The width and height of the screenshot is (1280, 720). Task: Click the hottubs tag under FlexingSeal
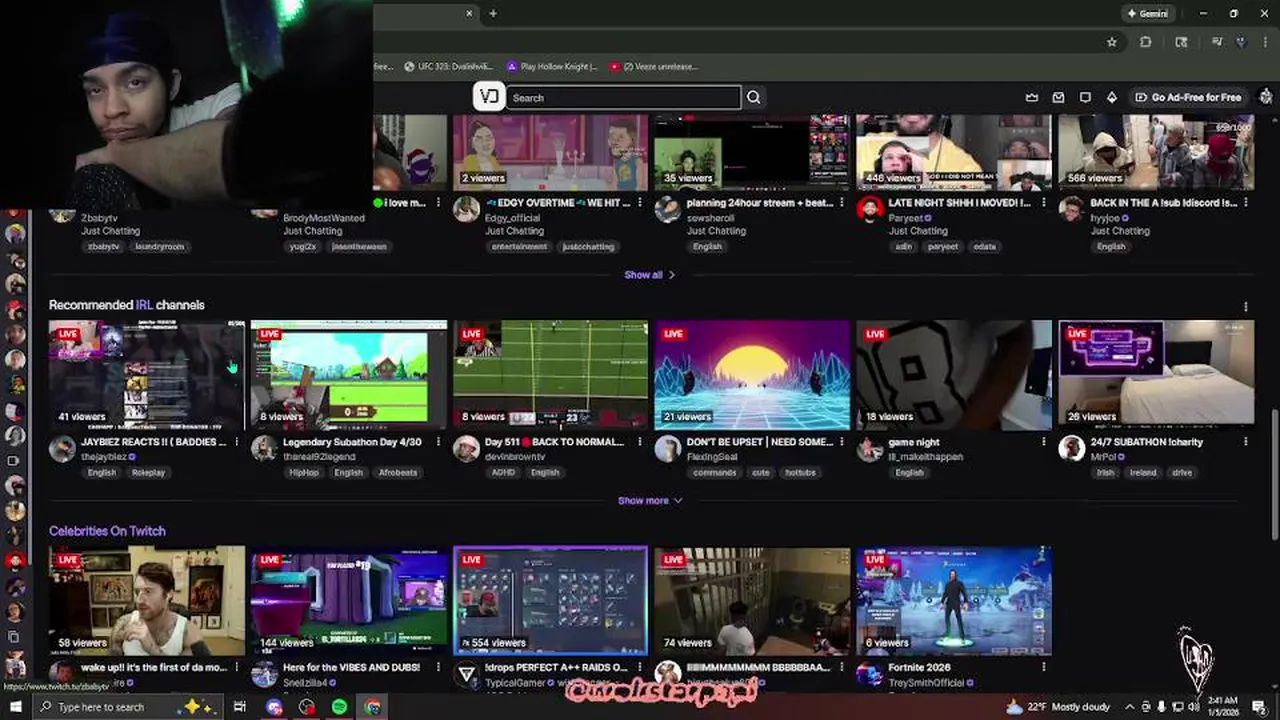point(800,473)
